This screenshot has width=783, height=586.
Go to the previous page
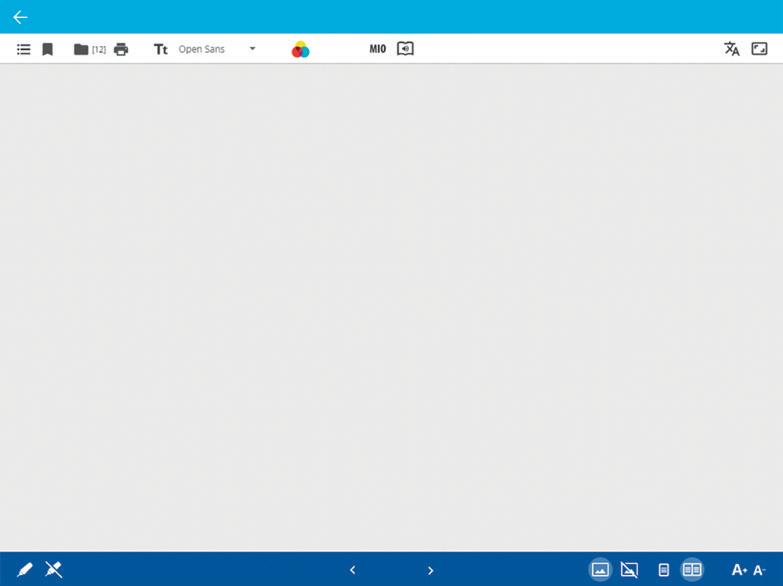pyautogui.click(x=353, y=570)
